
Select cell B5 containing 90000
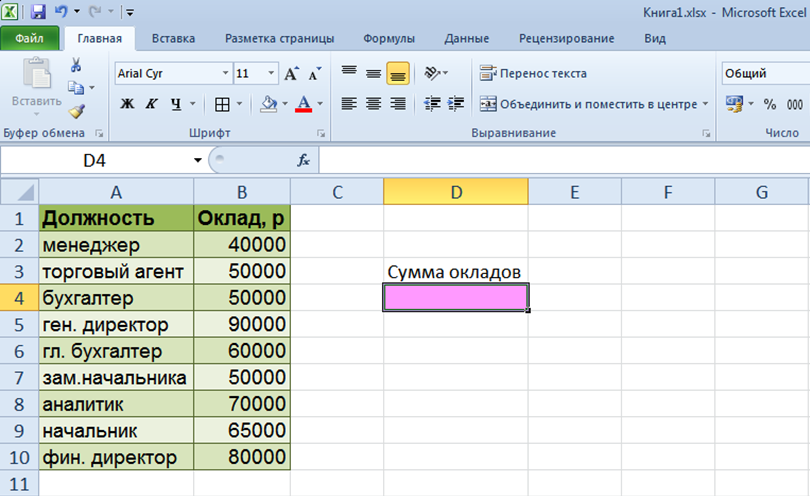(241, 325)
